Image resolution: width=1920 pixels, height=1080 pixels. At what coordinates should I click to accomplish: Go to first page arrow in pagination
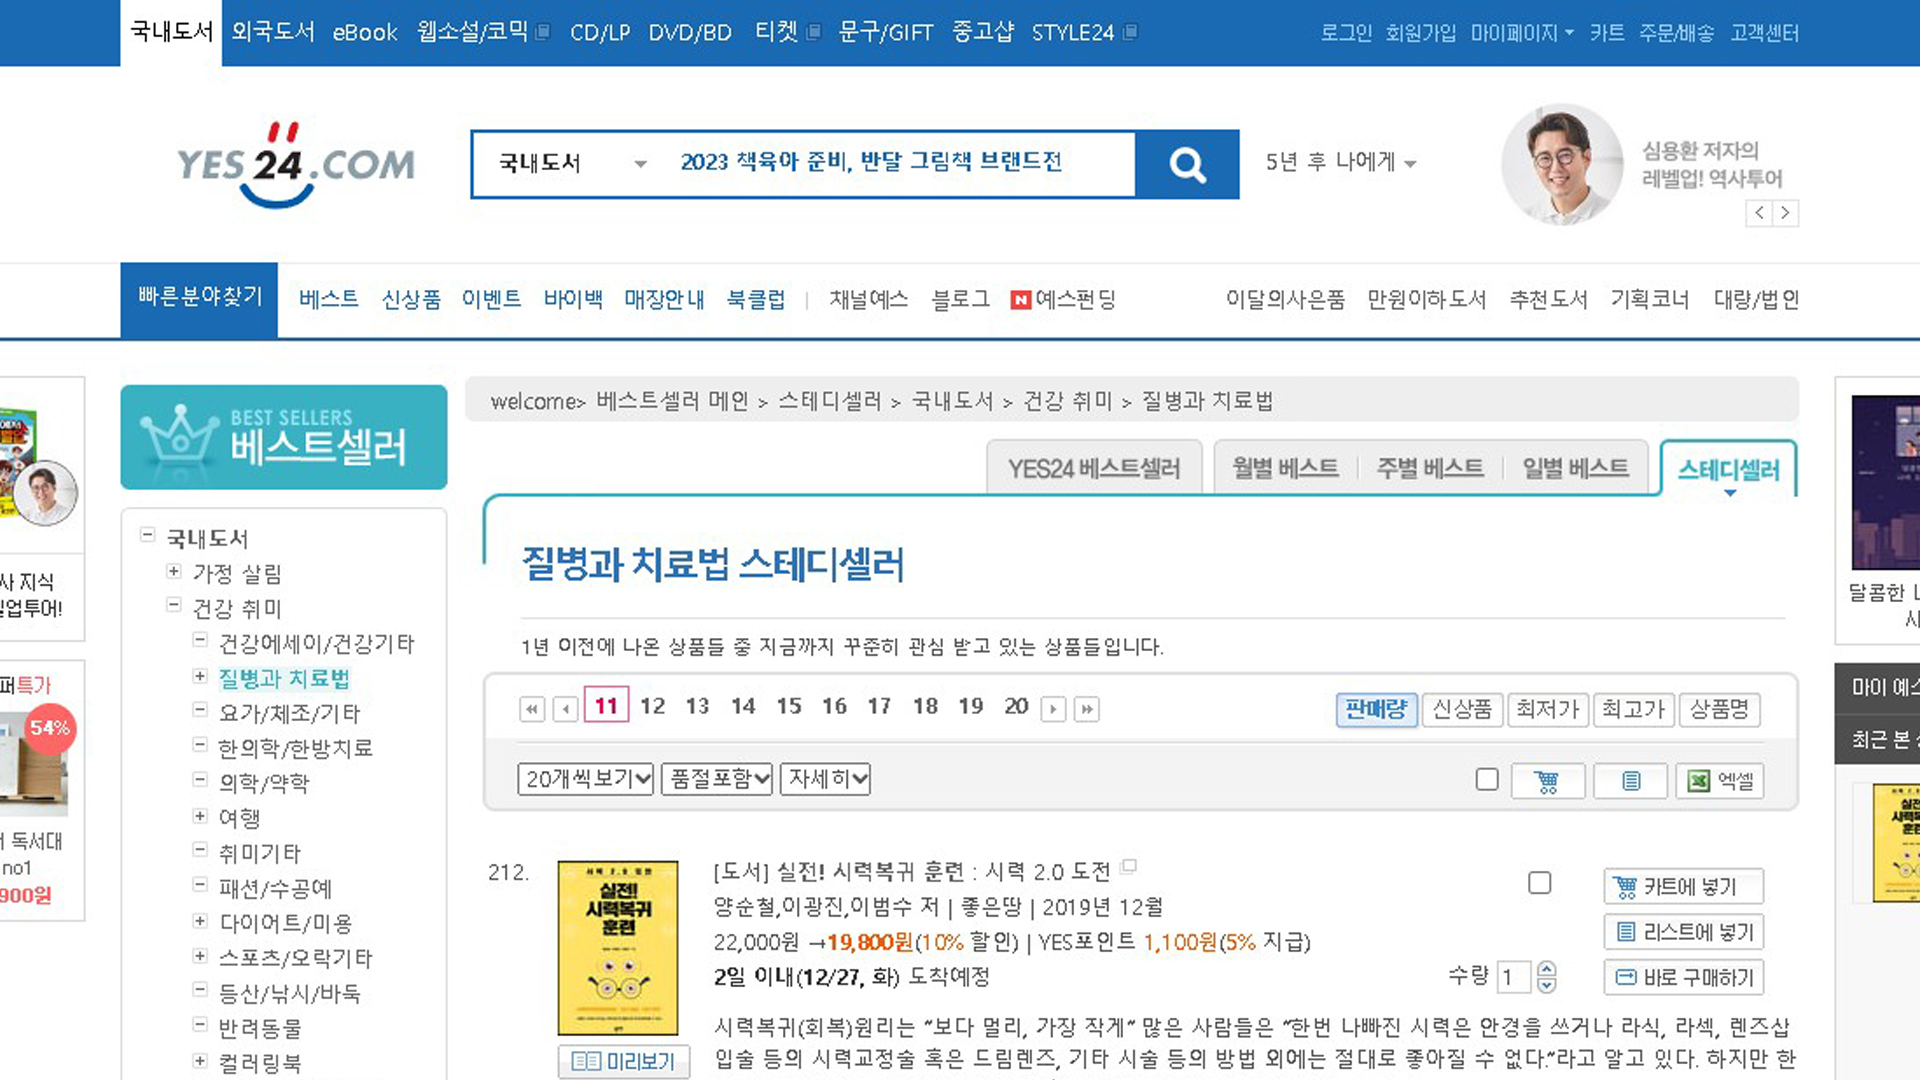tap(532, 709)
